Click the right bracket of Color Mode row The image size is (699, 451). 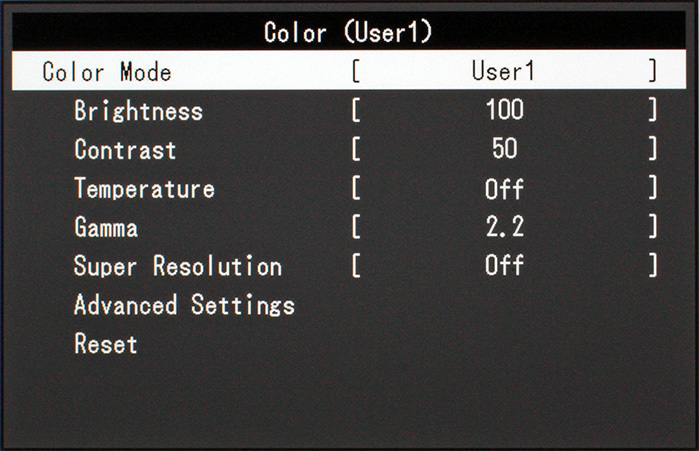(653, 70)
